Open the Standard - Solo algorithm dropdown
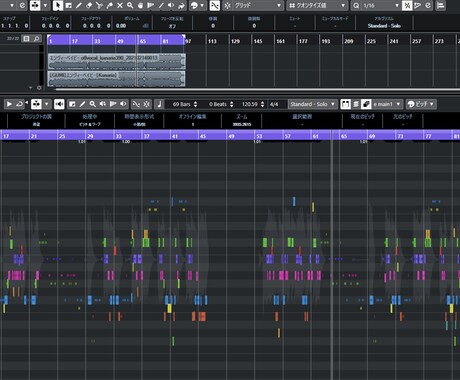460x380 pixels. (x=312, y=104)
